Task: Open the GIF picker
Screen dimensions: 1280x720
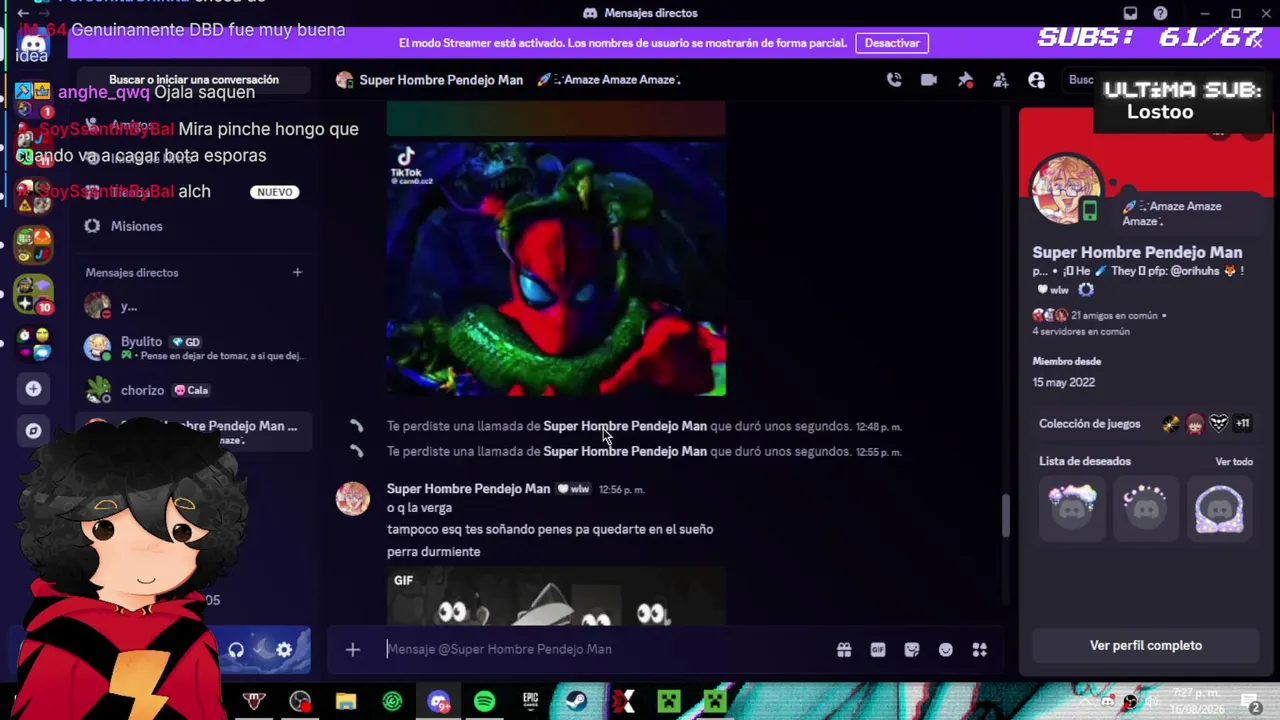Action: 878,650
